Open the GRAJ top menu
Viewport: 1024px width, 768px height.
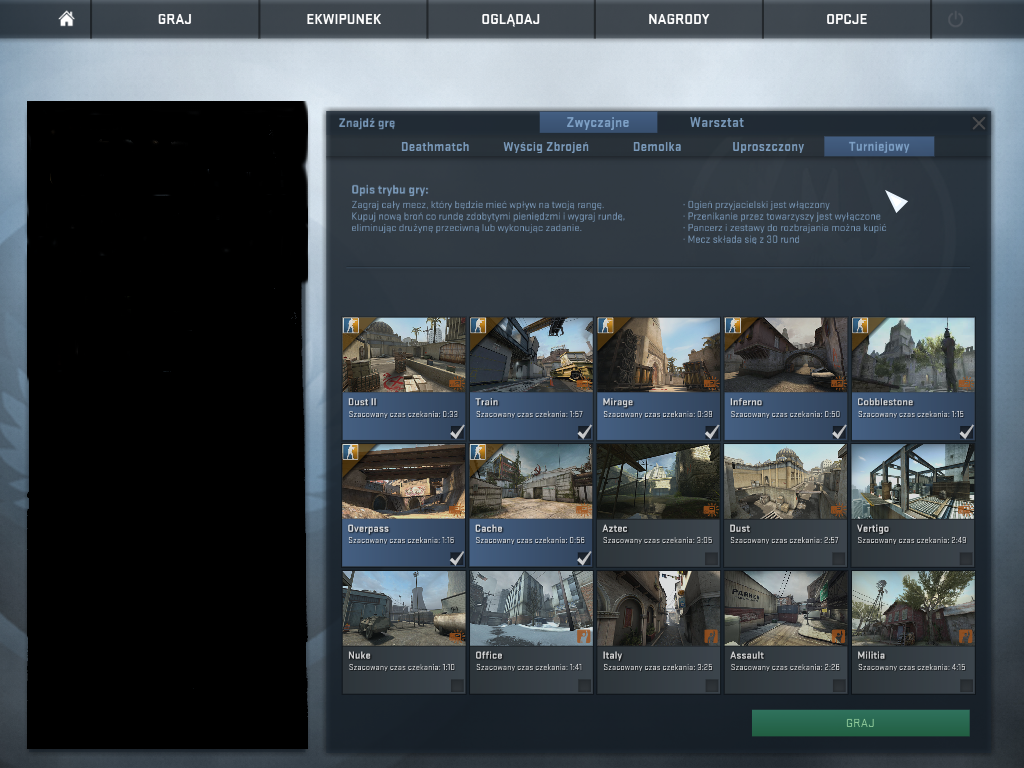[175, 19]
